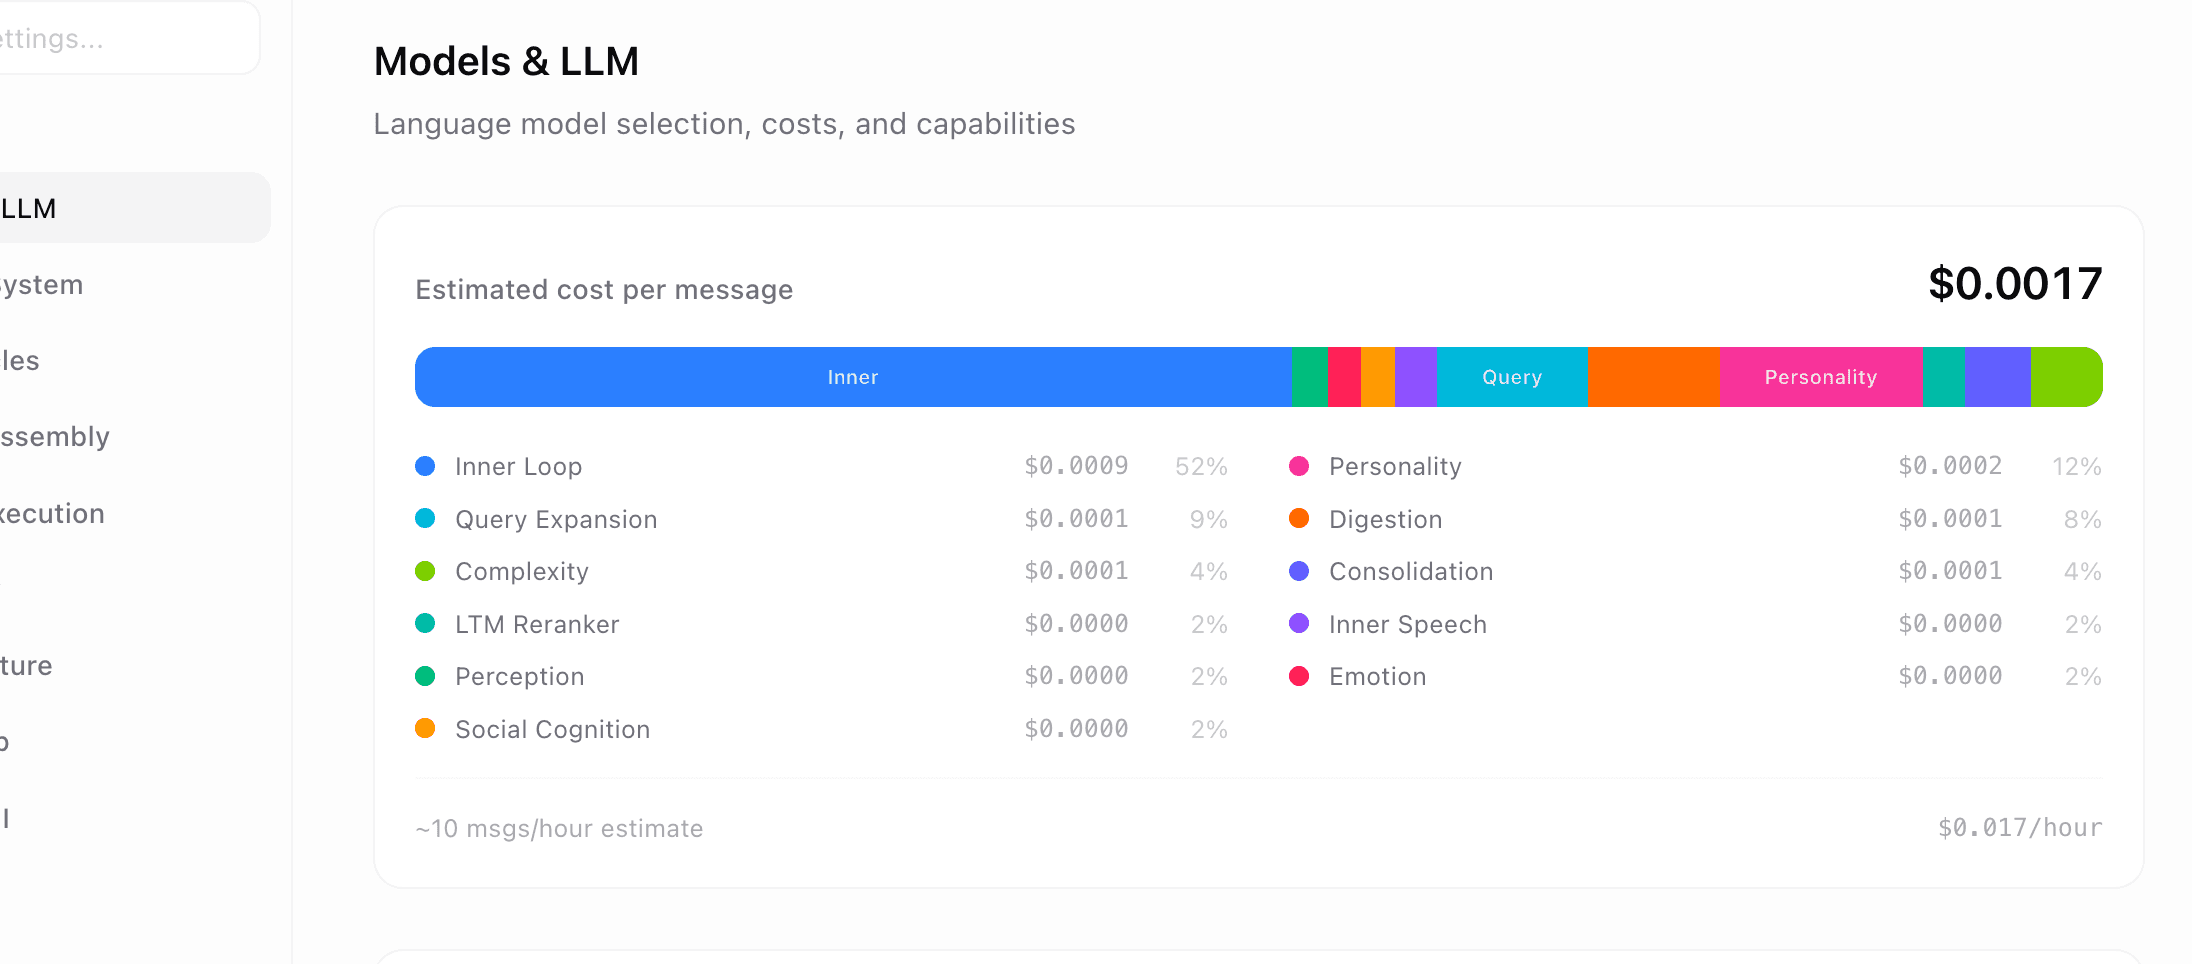This screenshot has width=2192, height=964.
Task: Click the $0.0017 total cost value
Action: (x=2015, y=284)
